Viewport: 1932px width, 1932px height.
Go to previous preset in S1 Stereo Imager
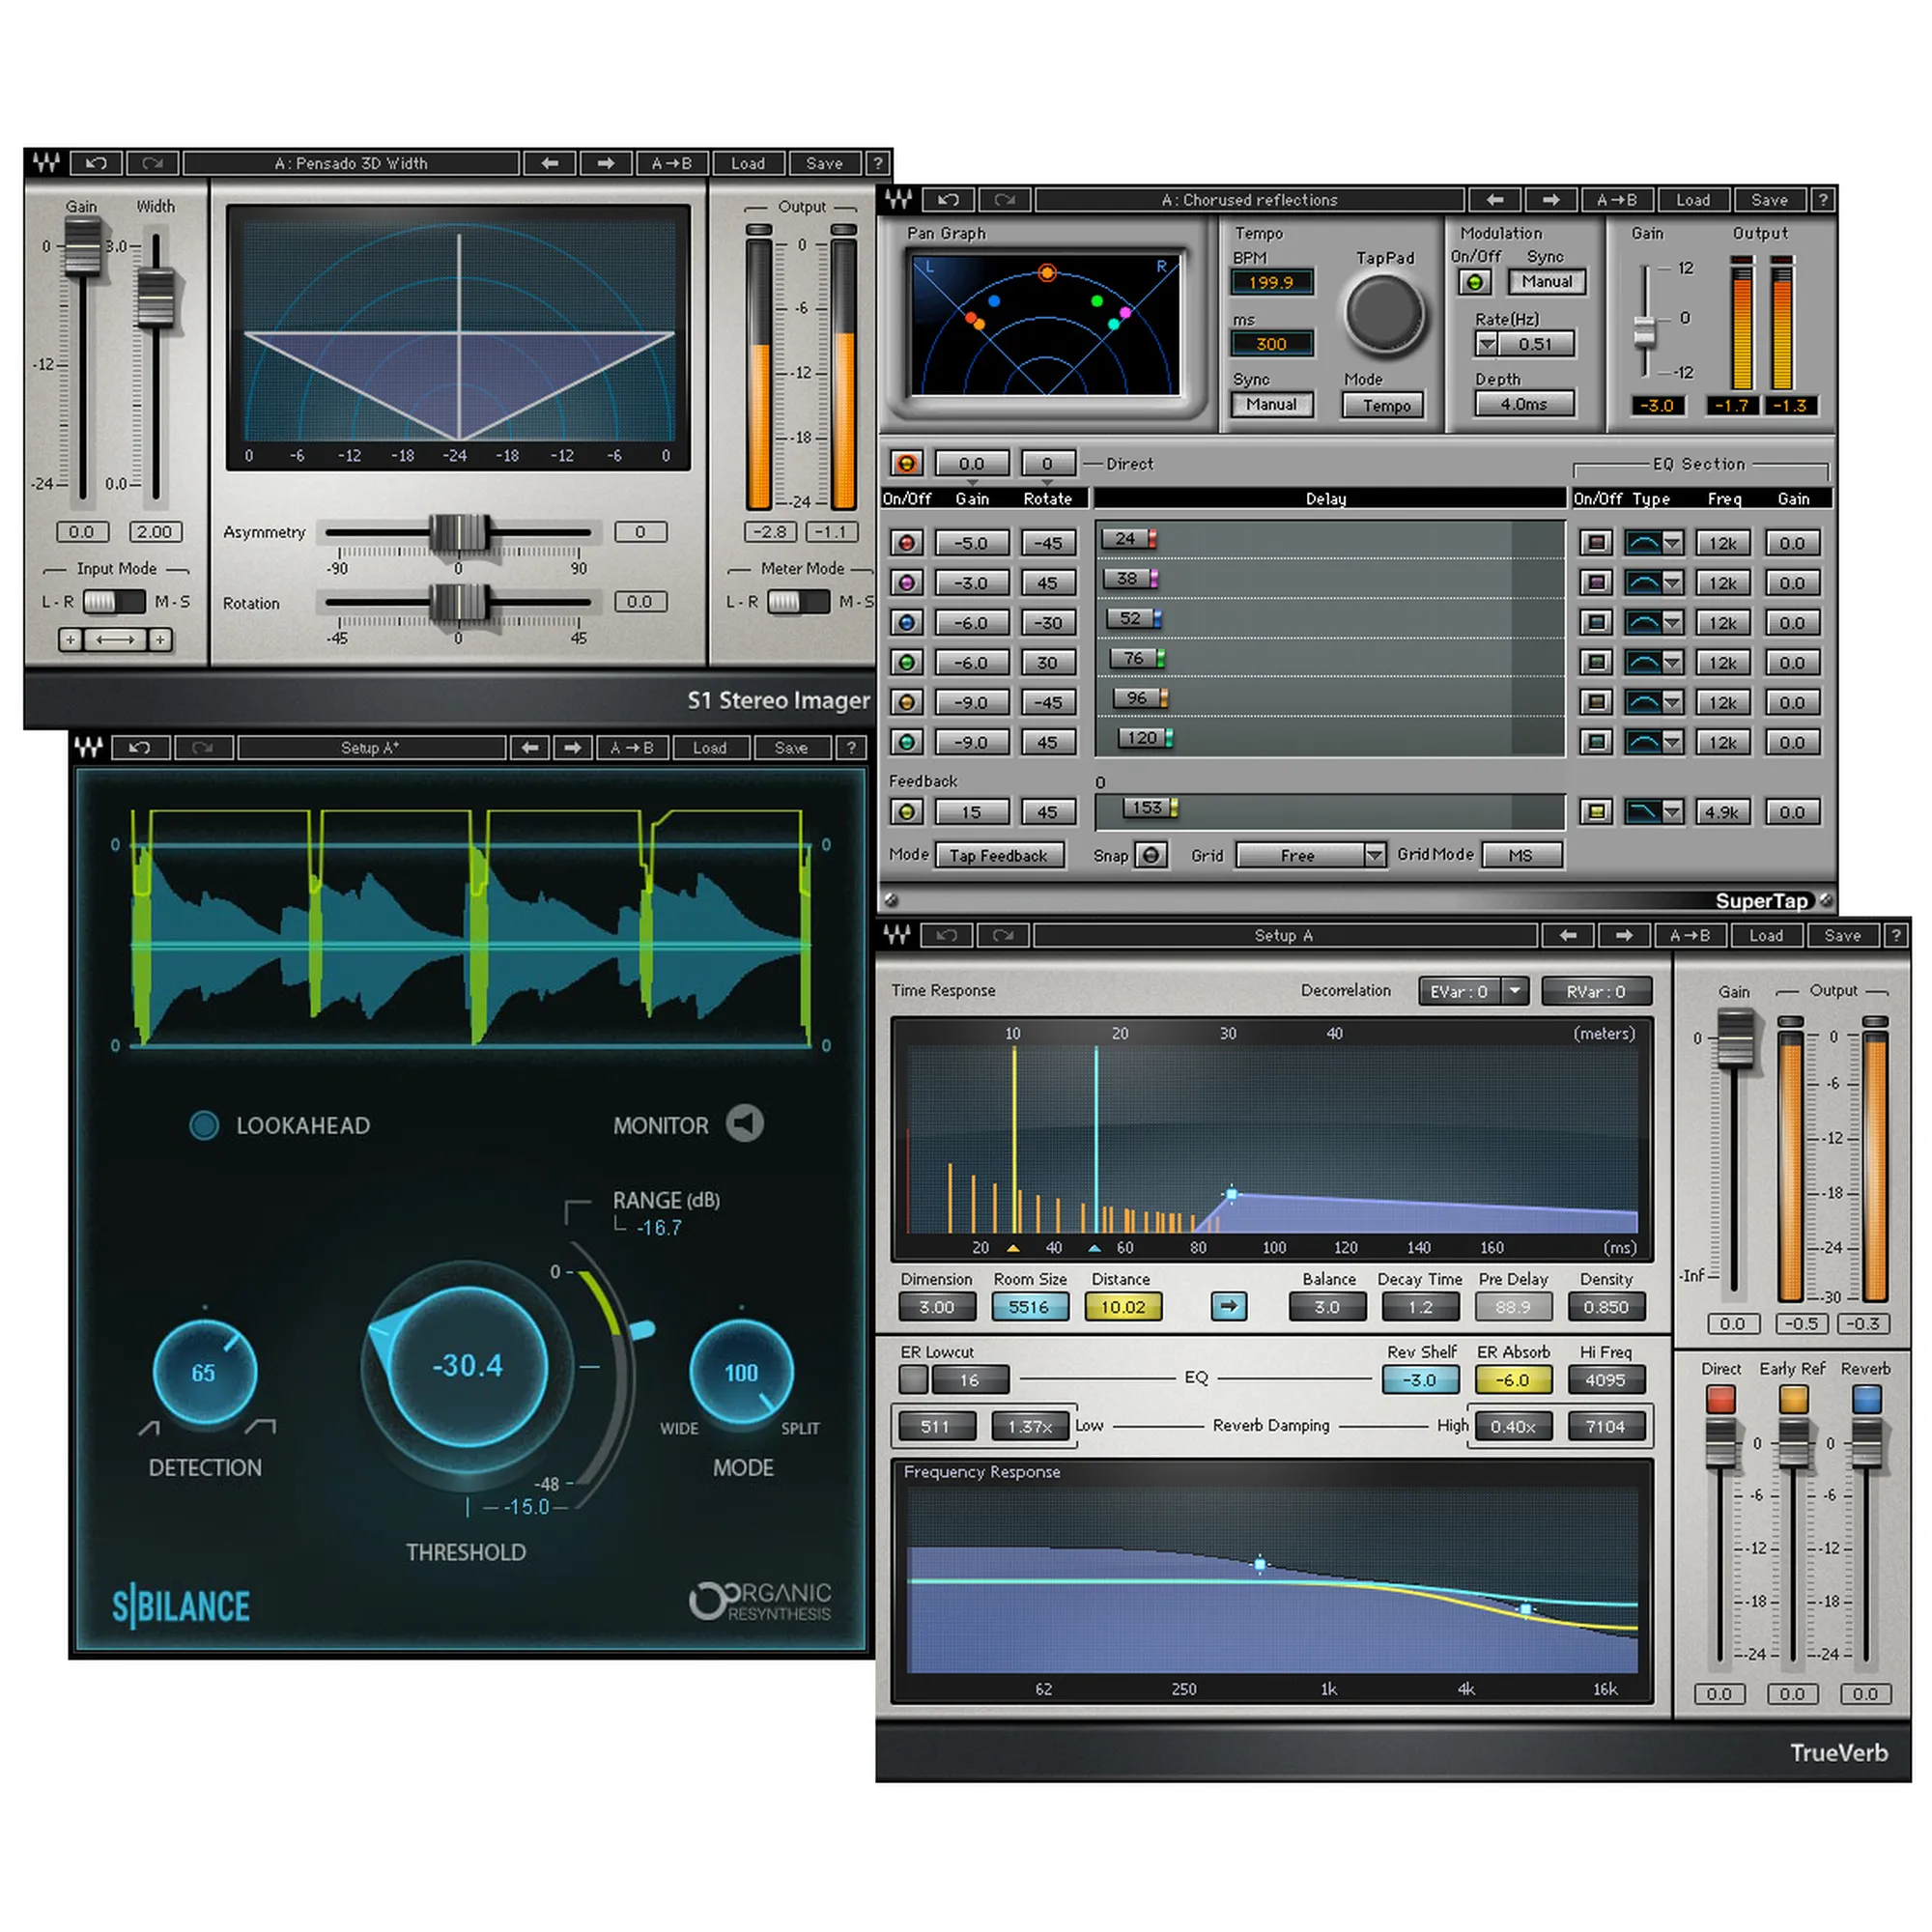550,163
